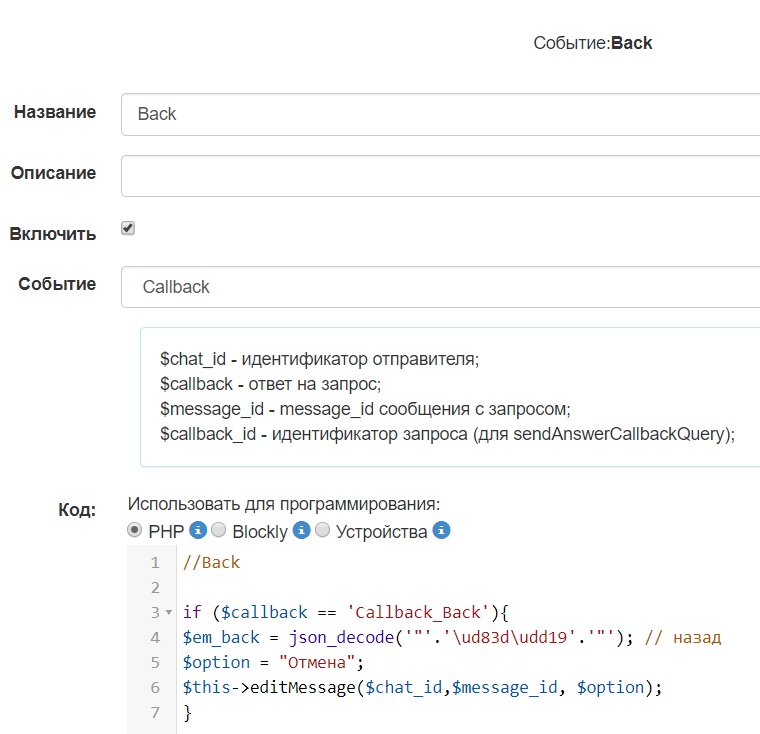Collapse the if block at line 3

168,612
